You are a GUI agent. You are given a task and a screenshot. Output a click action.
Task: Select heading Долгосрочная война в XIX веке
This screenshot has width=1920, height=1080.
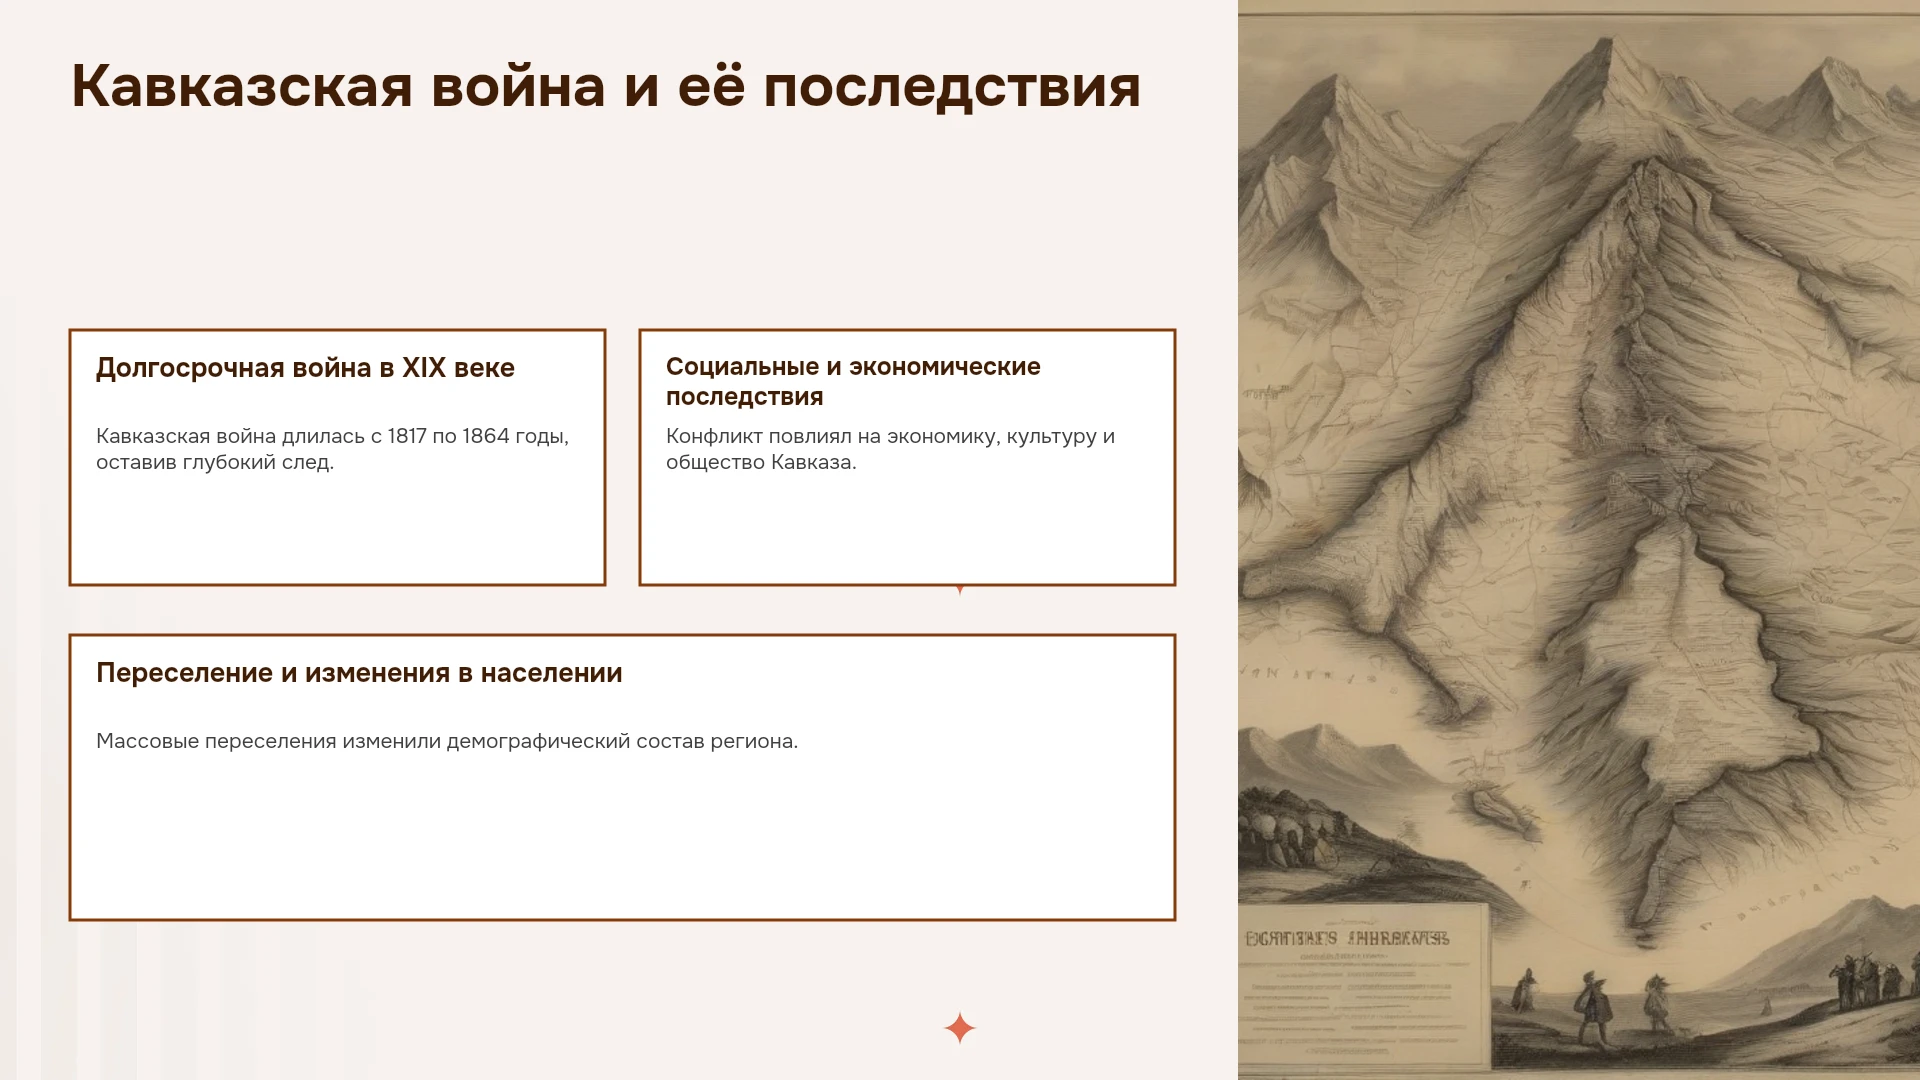305,368
